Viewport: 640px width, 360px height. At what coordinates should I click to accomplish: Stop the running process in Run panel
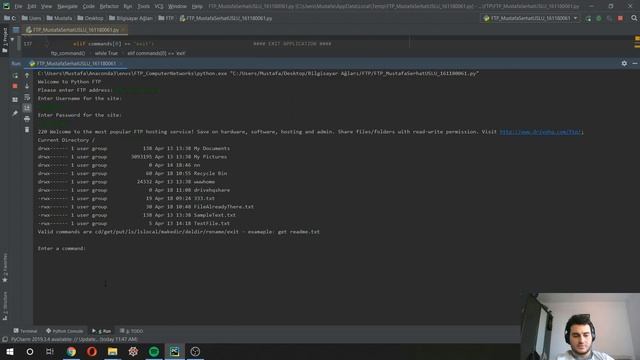pyautogui.click(x=15, y=86)
